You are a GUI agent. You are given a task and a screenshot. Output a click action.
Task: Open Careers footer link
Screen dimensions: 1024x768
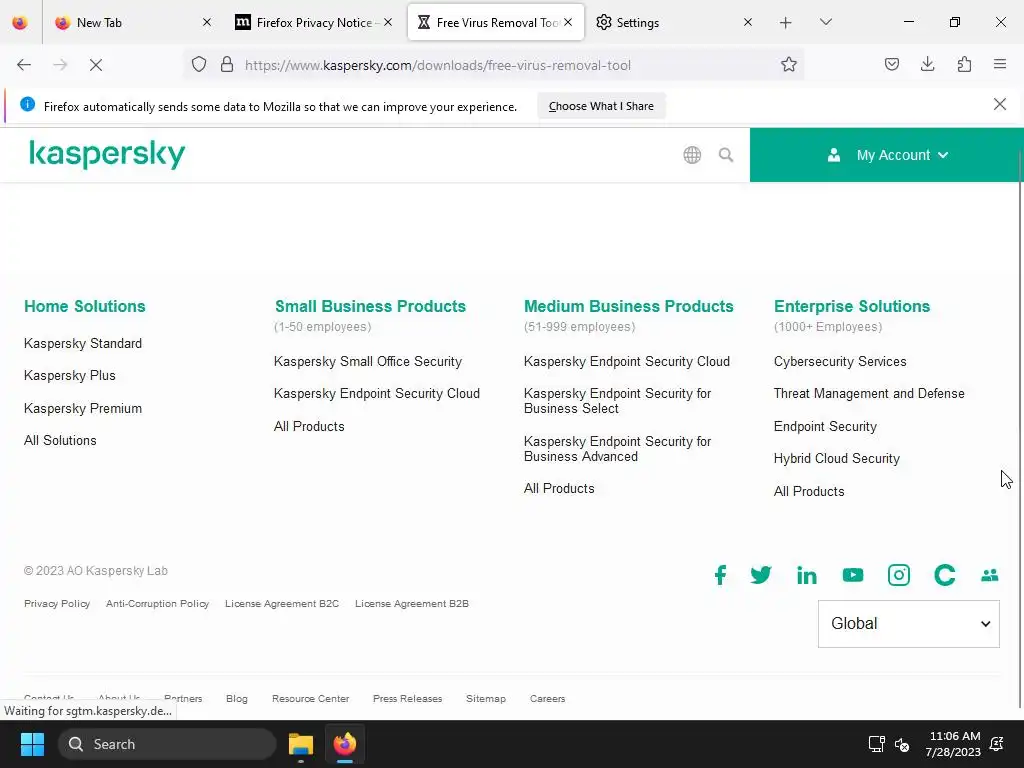547,698
